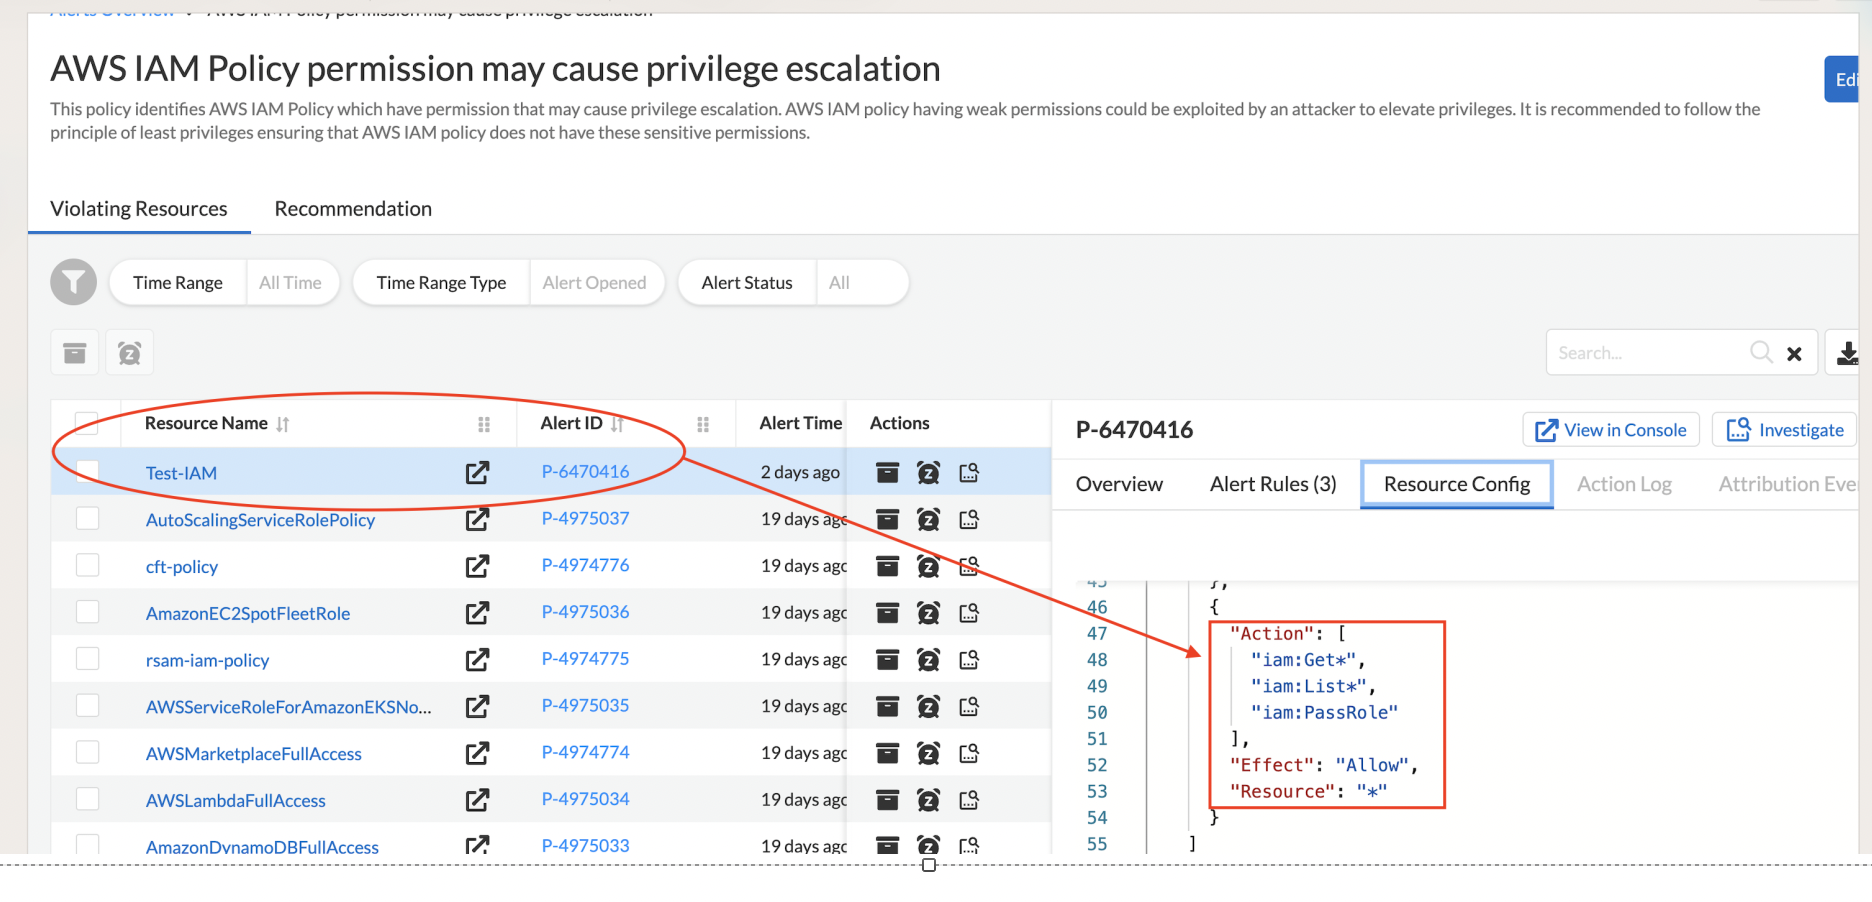The image size is (1872, 902).
Task: Snooze alert P-4974774 with clock icon
Action: tap(928, 753)
